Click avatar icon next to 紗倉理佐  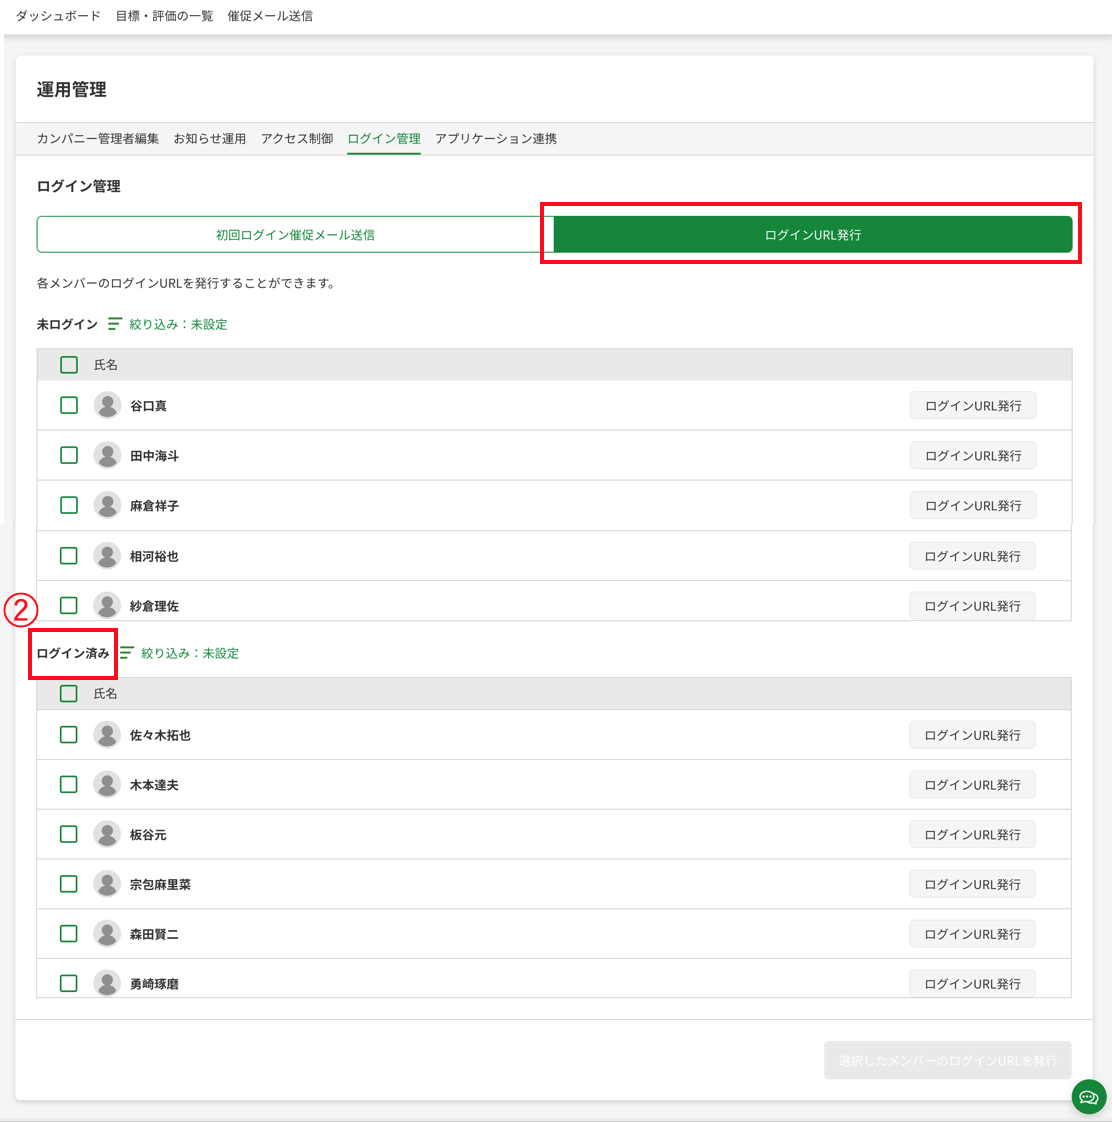pos(107,606)
